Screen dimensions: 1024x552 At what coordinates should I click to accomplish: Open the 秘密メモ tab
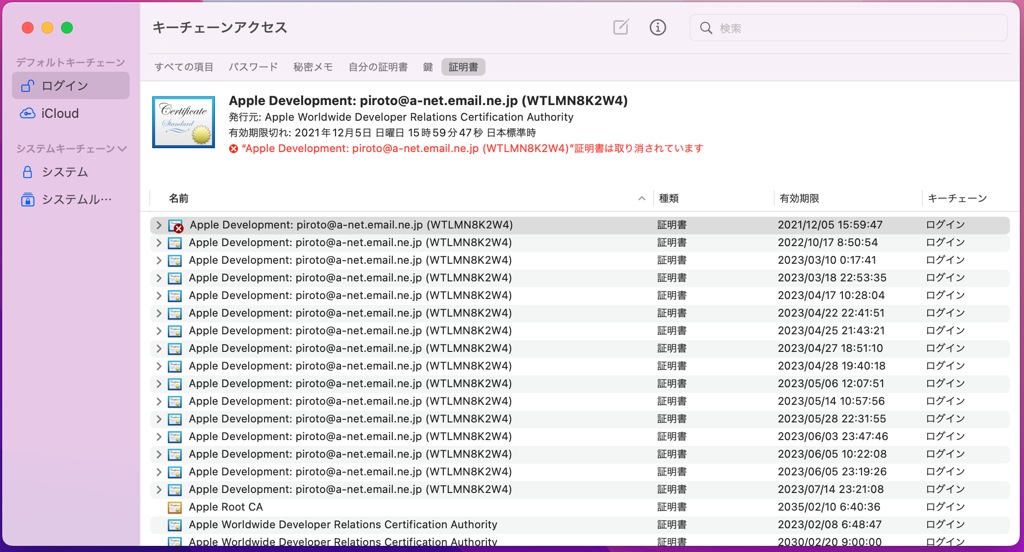pos(313,67)
